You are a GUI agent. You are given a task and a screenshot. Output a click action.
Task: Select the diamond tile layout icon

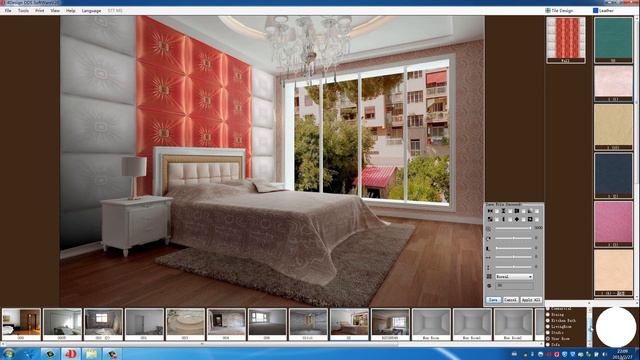[x=517, y=219]
